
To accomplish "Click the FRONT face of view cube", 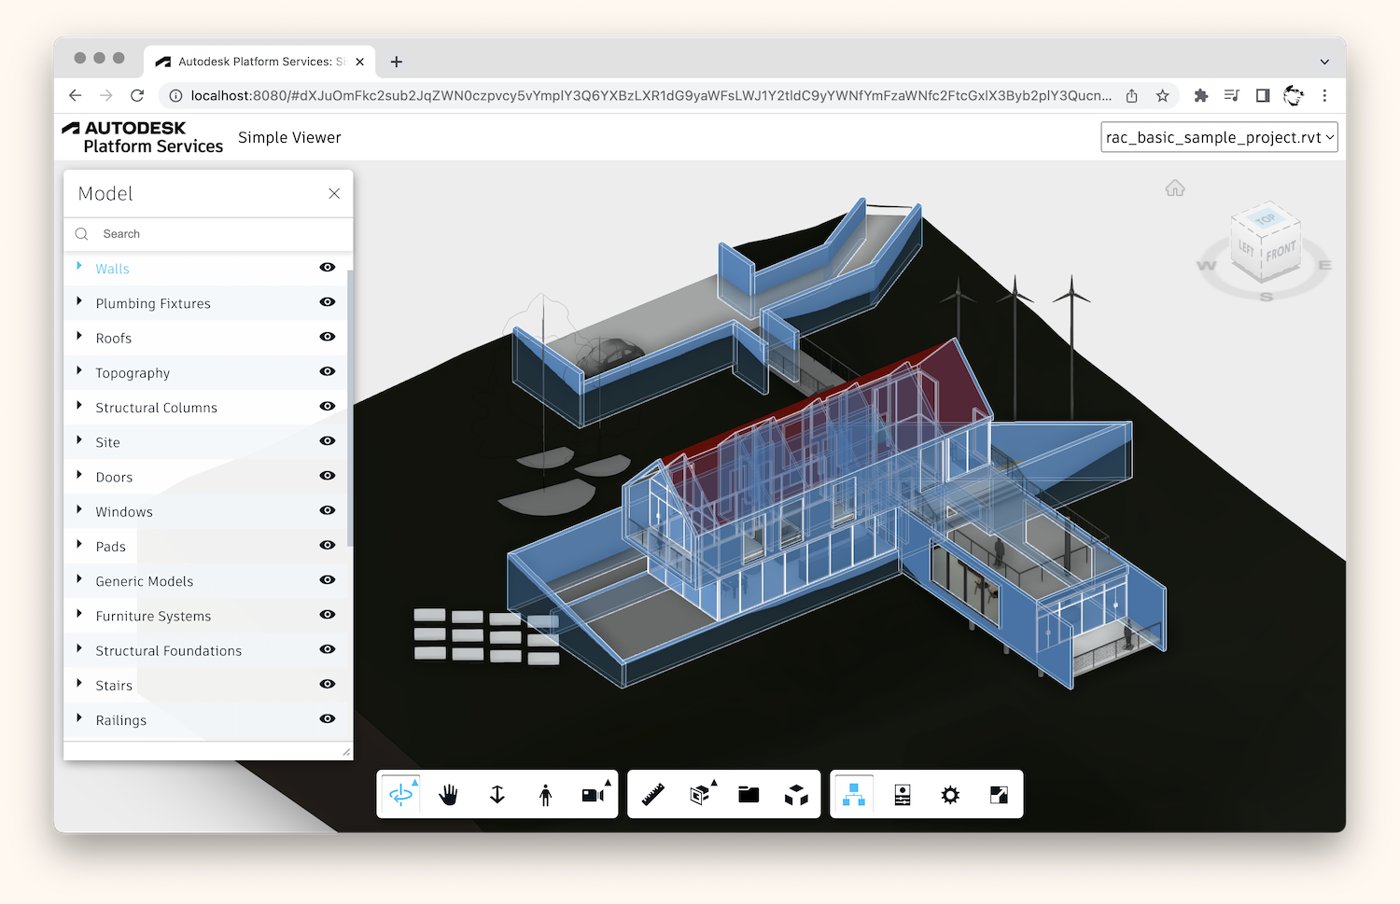I will [1280, 251].
